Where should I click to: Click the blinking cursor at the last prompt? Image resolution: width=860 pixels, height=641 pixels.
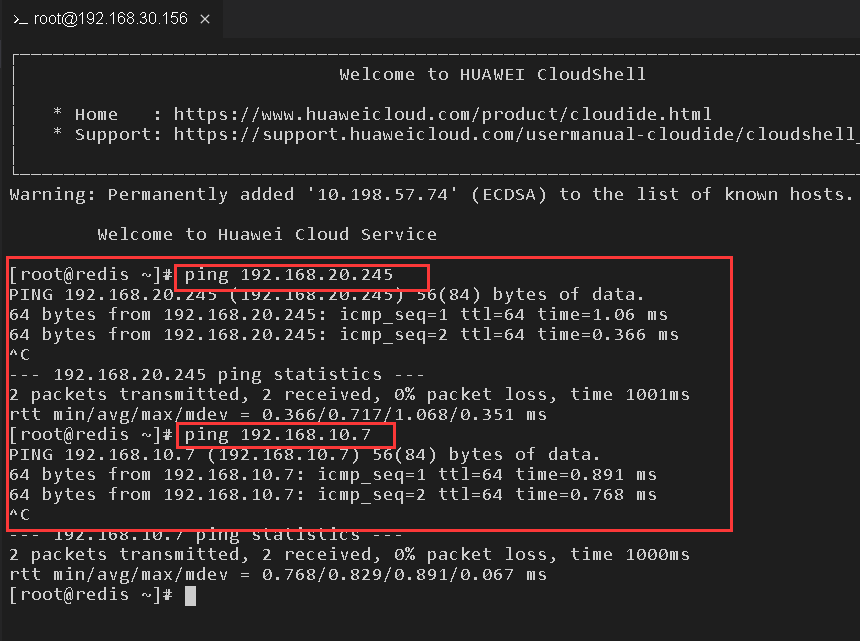pos(190,595)
